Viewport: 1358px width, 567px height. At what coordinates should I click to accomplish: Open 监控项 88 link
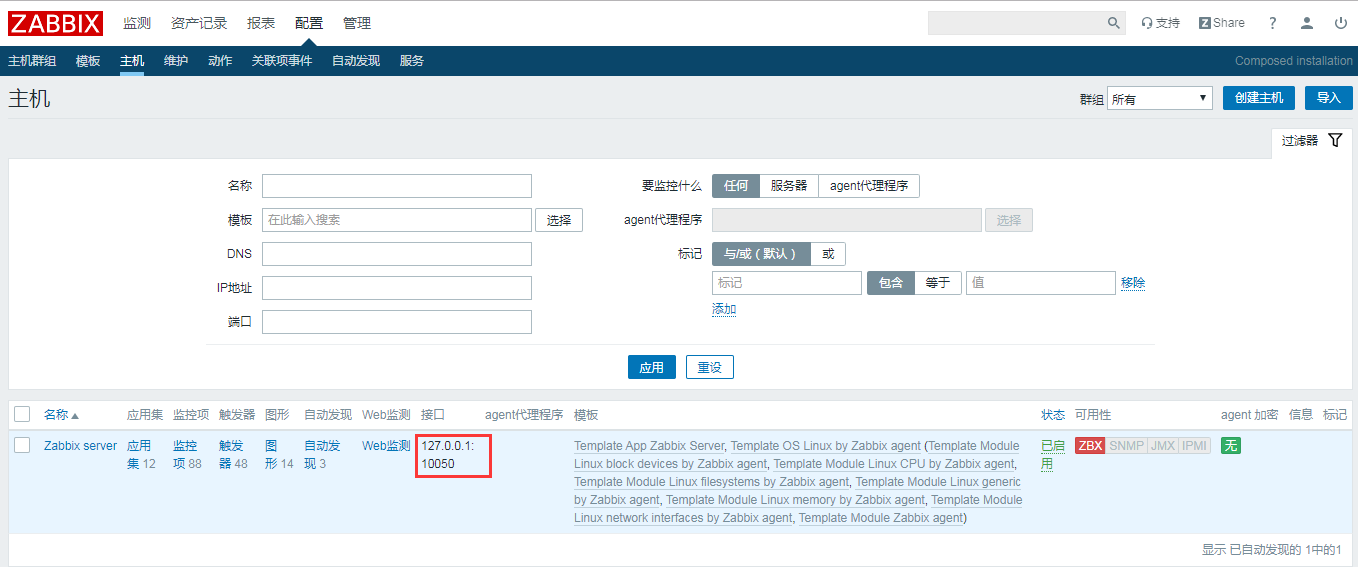[x=187, y=455]
